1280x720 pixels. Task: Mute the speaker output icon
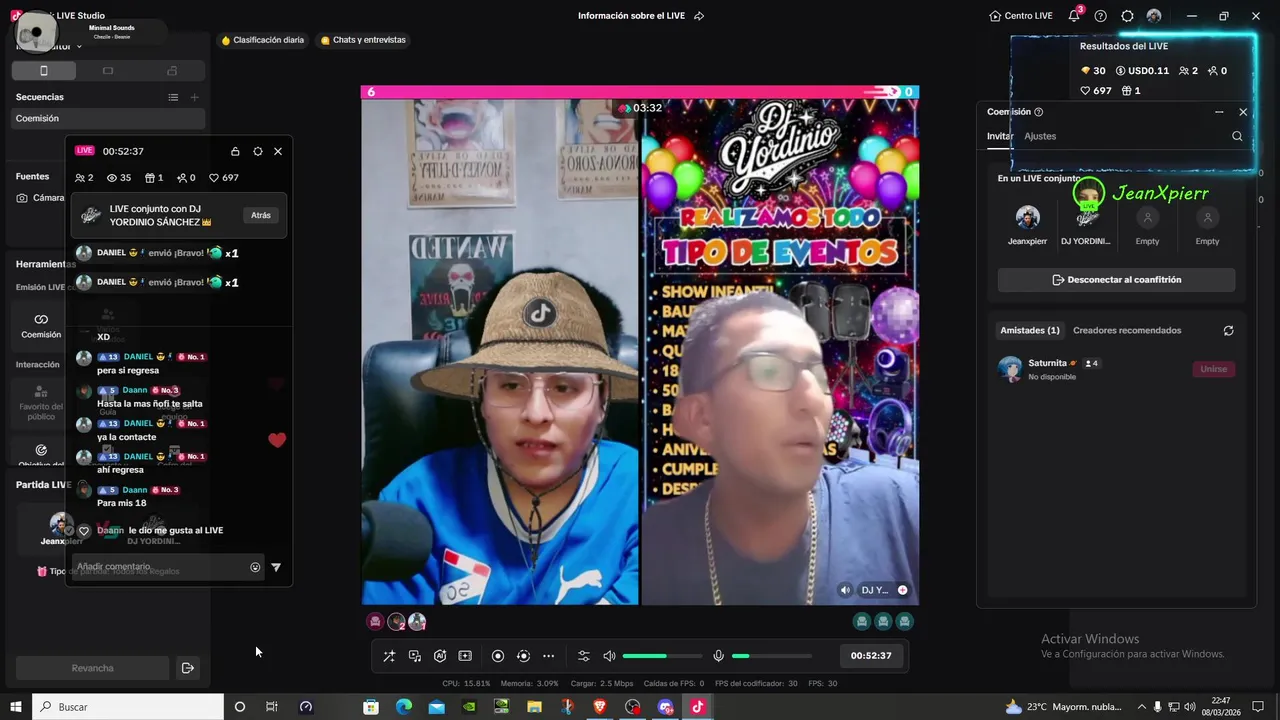click(x=609, y=656)
